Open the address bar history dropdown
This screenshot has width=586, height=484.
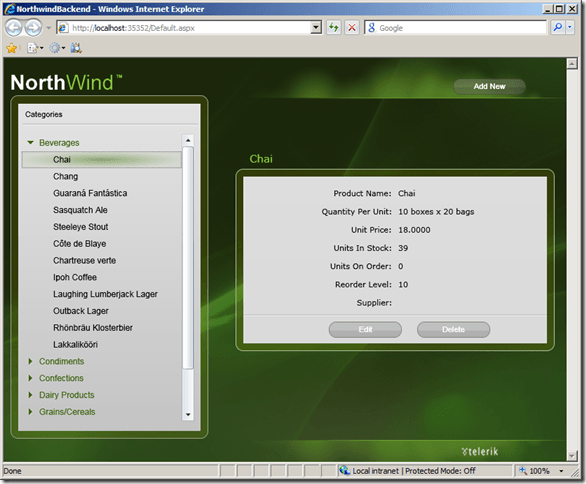click(x=316, y=28)
